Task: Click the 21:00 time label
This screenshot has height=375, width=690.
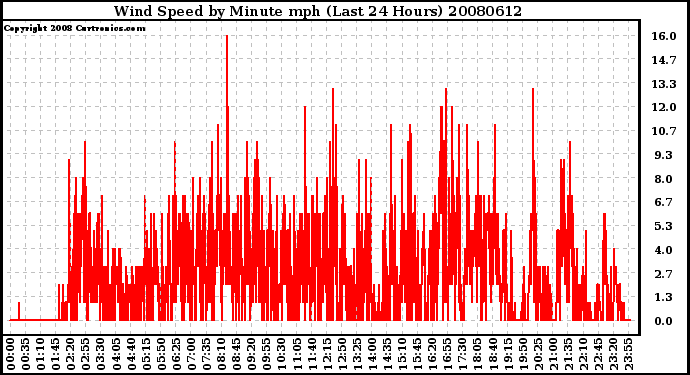Action: coord(553,355)
